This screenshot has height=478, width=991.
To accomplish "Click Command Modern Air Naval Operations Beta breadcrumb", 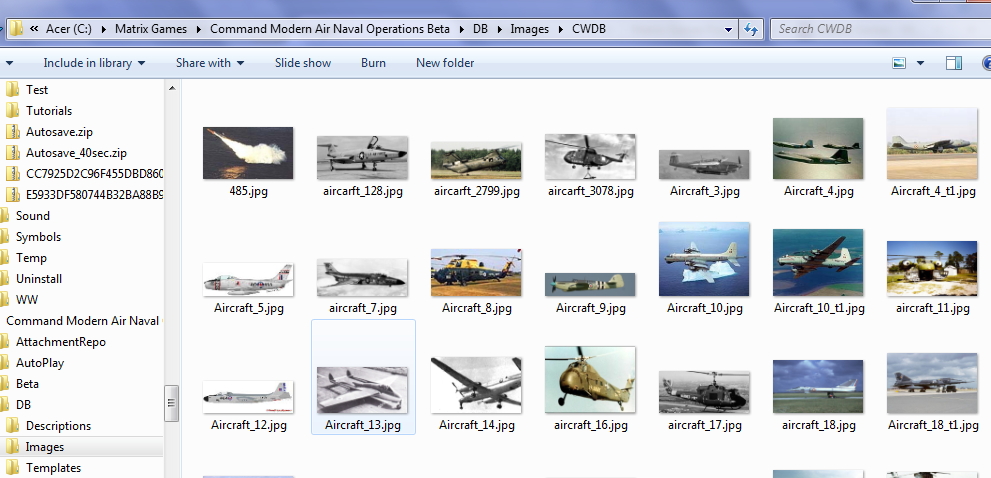I will tap(330, 29).
